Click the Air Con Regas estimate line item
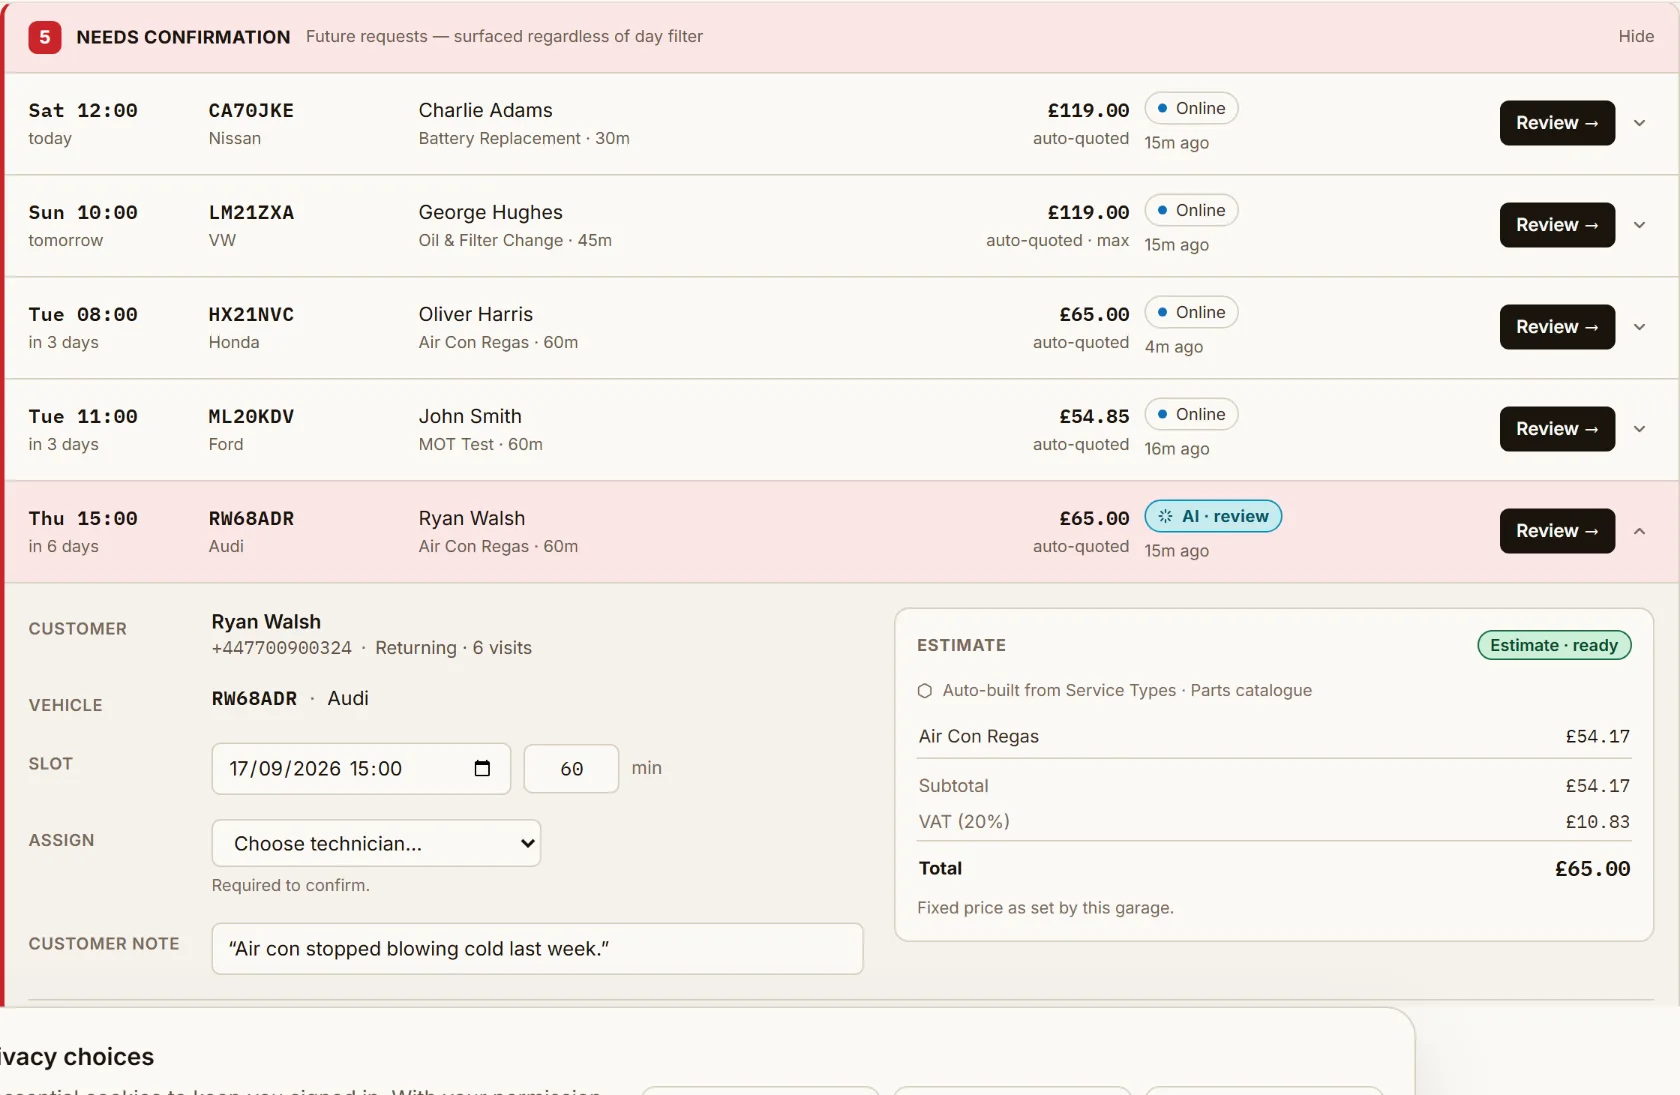The height and width of the screenshot is (1095, 1680). pyautogui.click(x=1274, y=736)
